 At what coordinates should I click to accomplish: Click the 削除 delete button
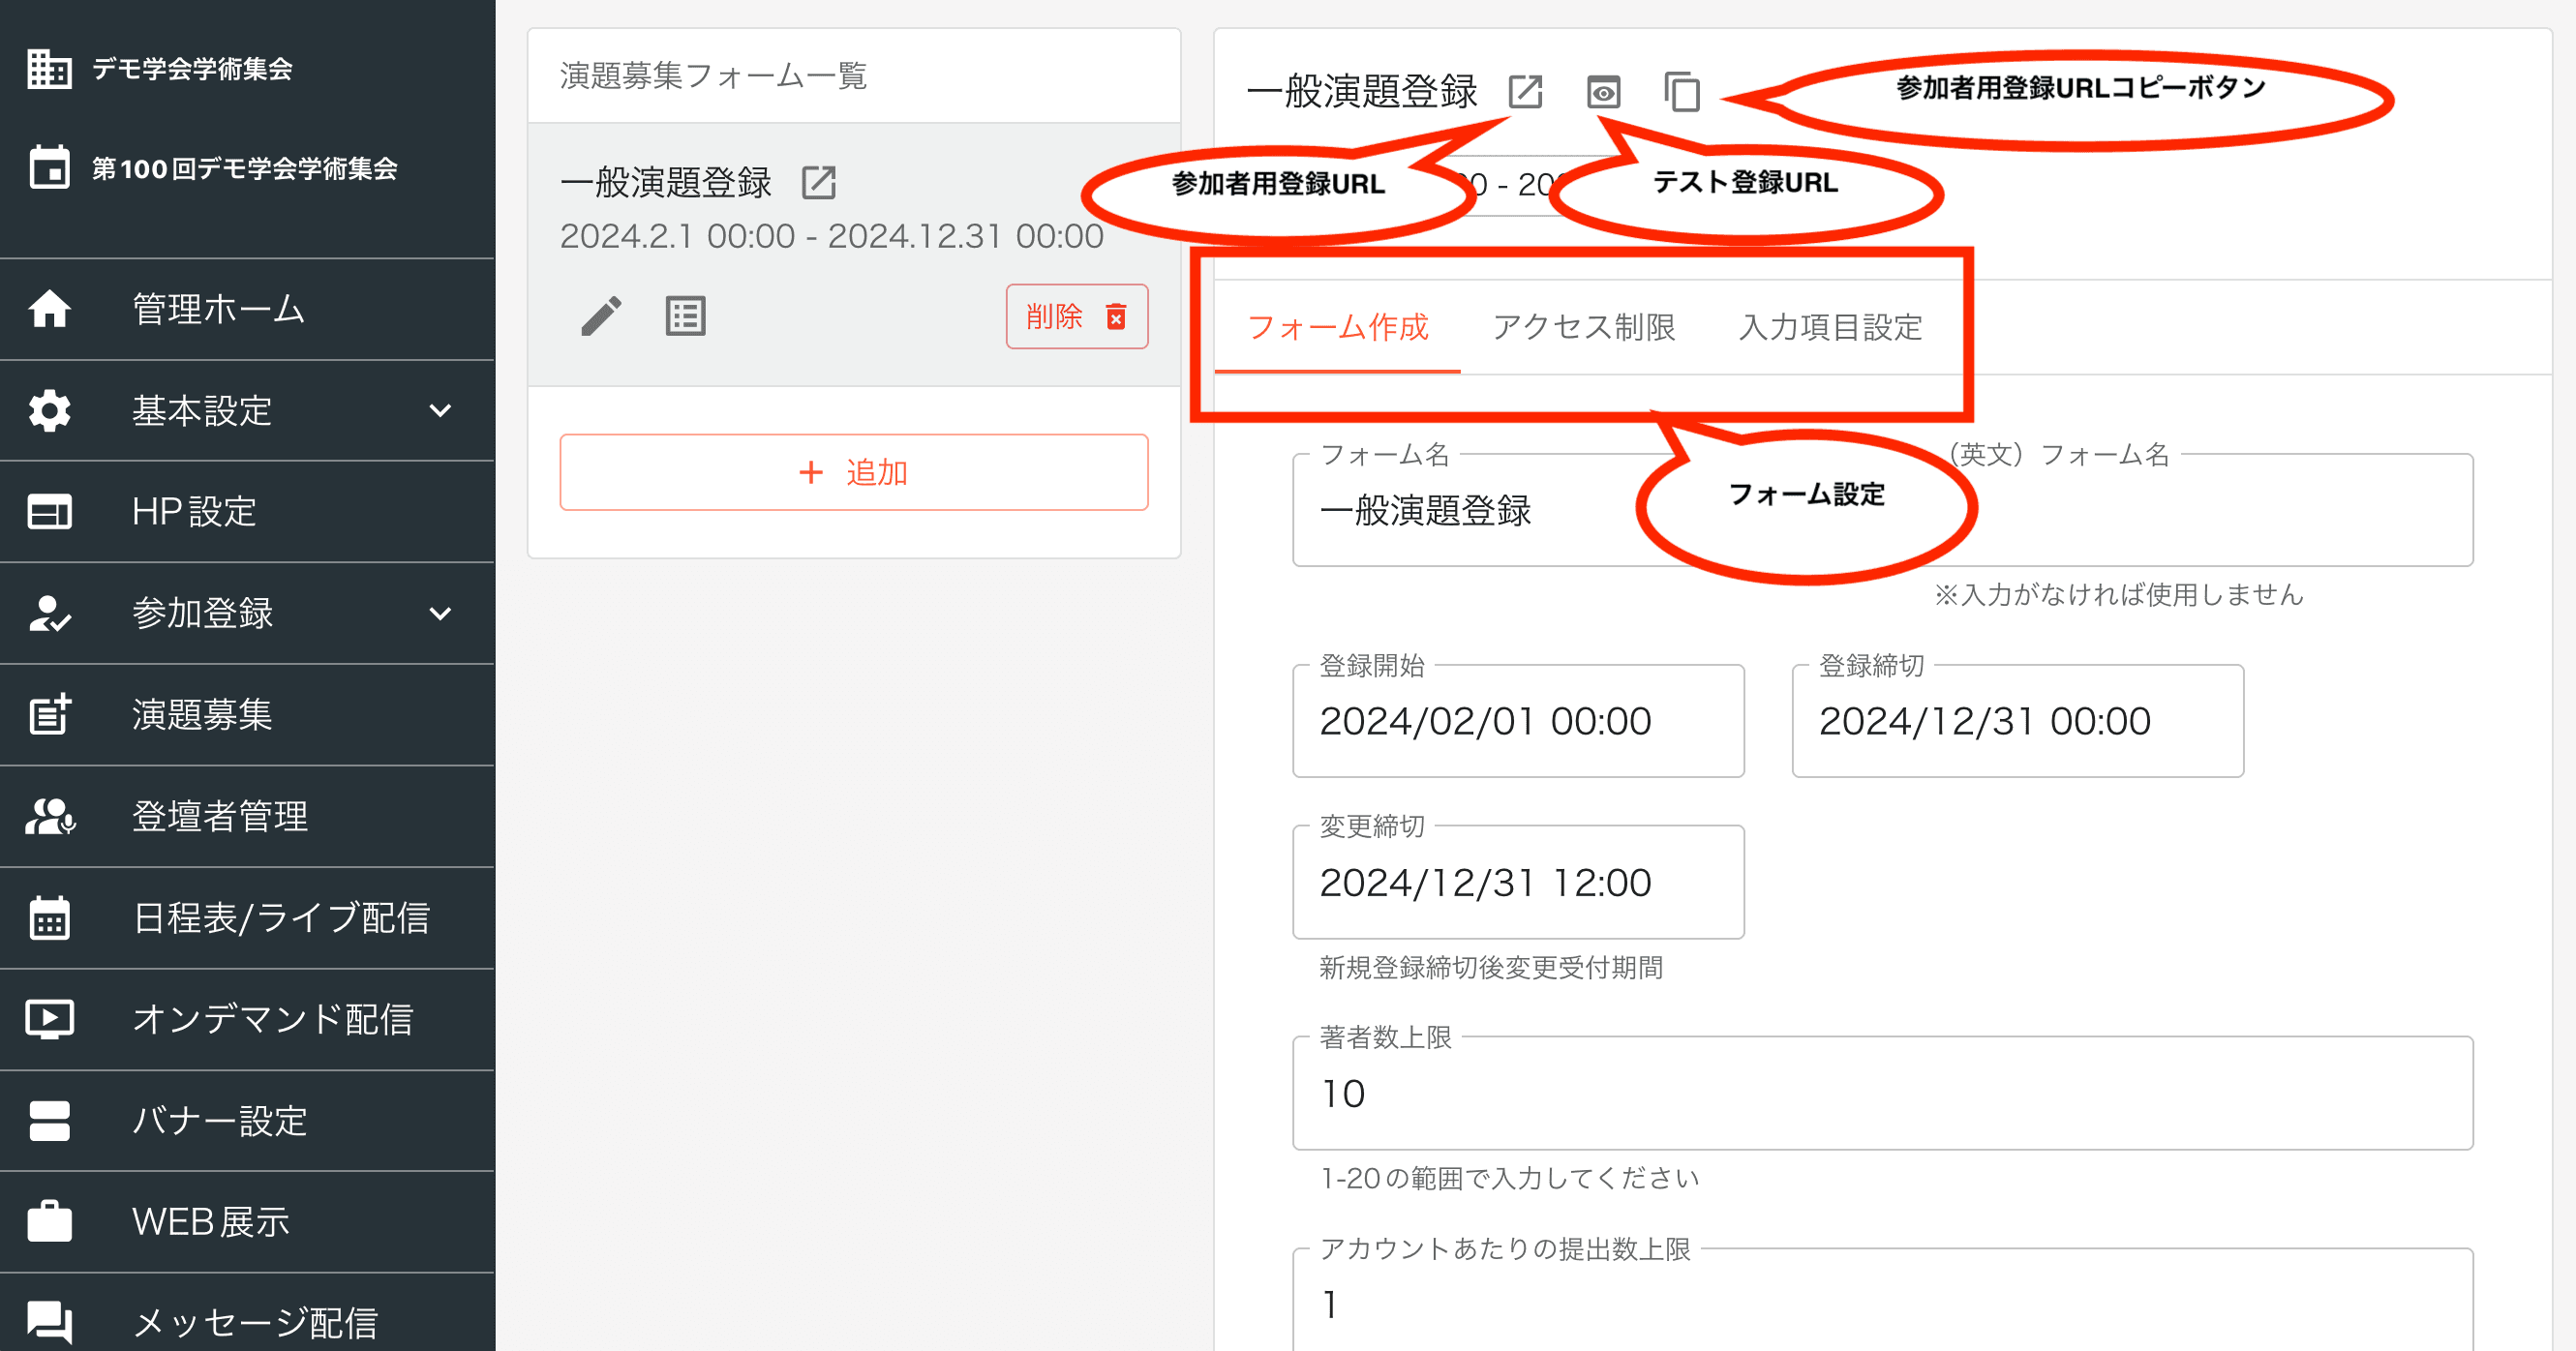point(1076,316)
